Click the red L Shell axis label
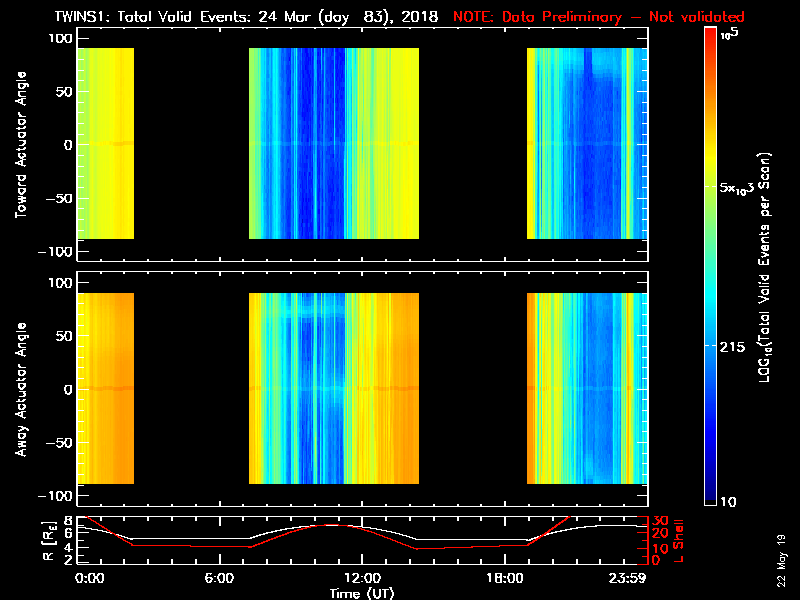The image size is (800, 600). click(678, 540)
